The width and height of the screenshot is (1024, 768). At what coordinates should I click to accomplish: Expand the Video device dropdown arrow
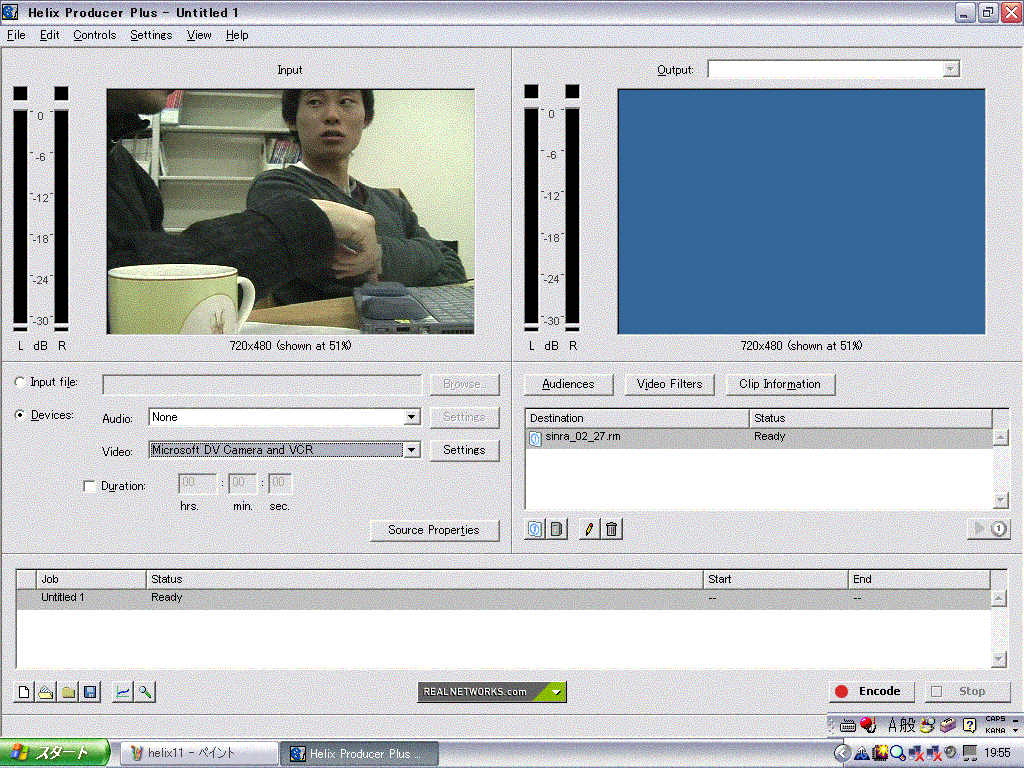coord(411,449)
